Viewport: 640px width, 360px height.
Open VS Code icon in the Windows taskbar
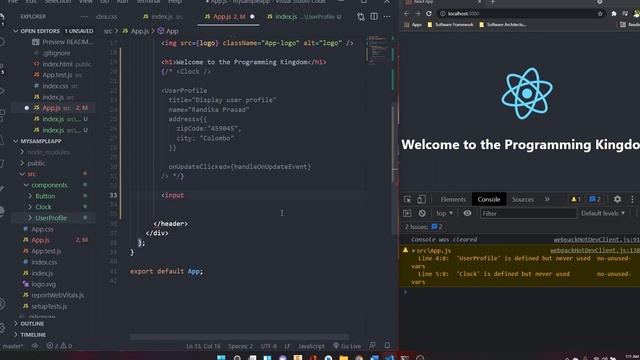click(389, 358)
